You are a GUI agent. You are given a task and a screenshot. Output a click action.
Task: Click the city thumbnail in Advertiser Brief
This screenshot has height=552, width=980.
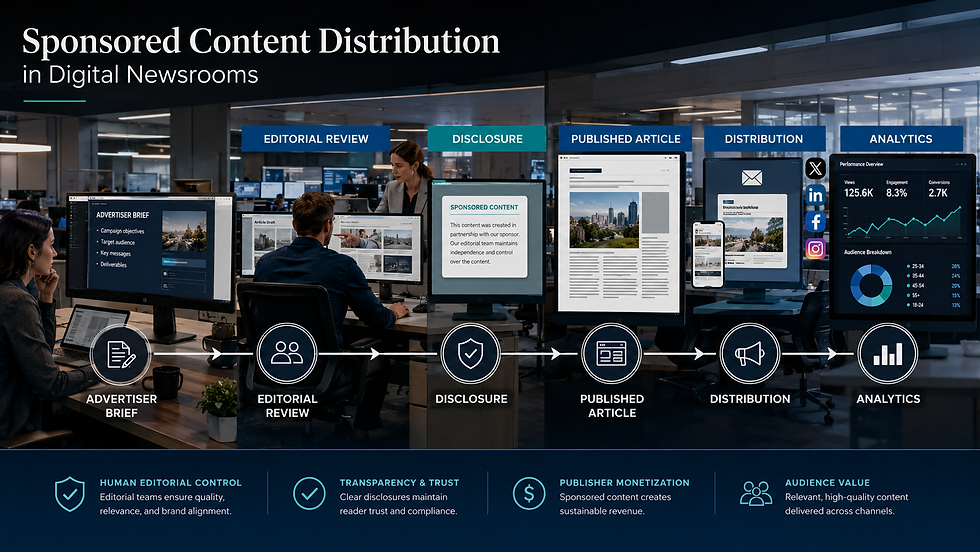pos(184,231)
